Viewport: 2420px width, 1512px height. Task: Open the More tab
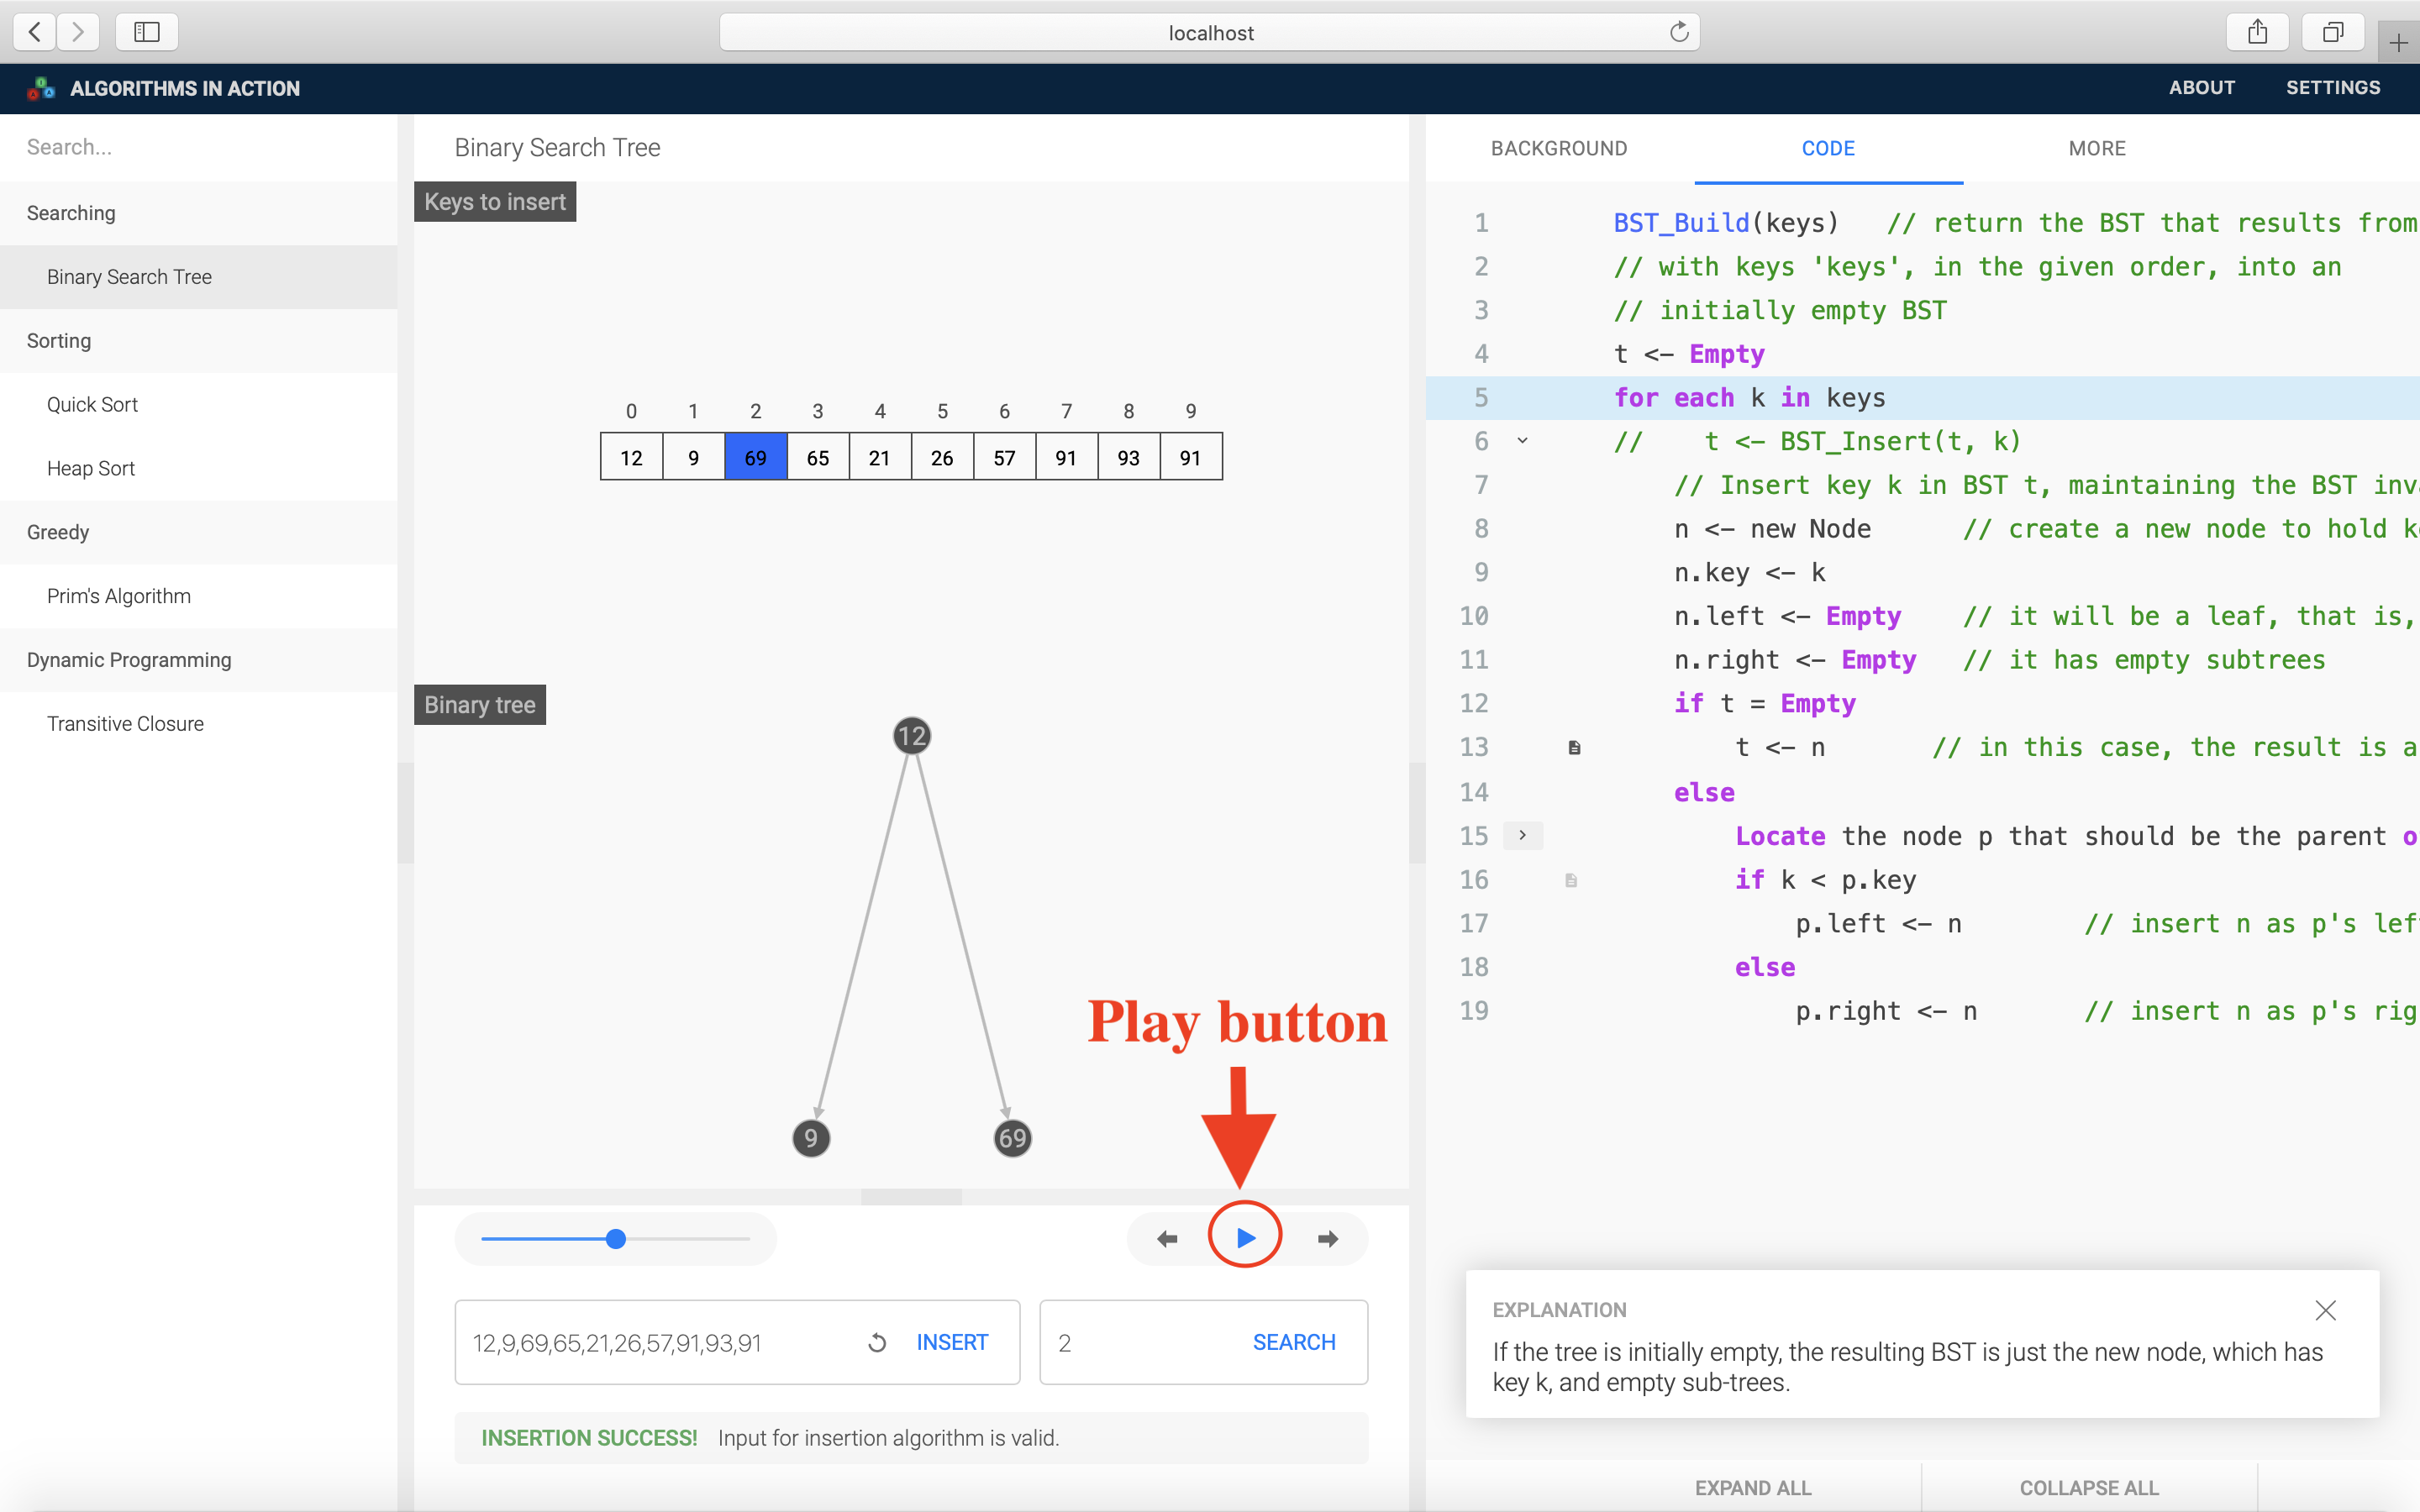tap(2097, 148)
